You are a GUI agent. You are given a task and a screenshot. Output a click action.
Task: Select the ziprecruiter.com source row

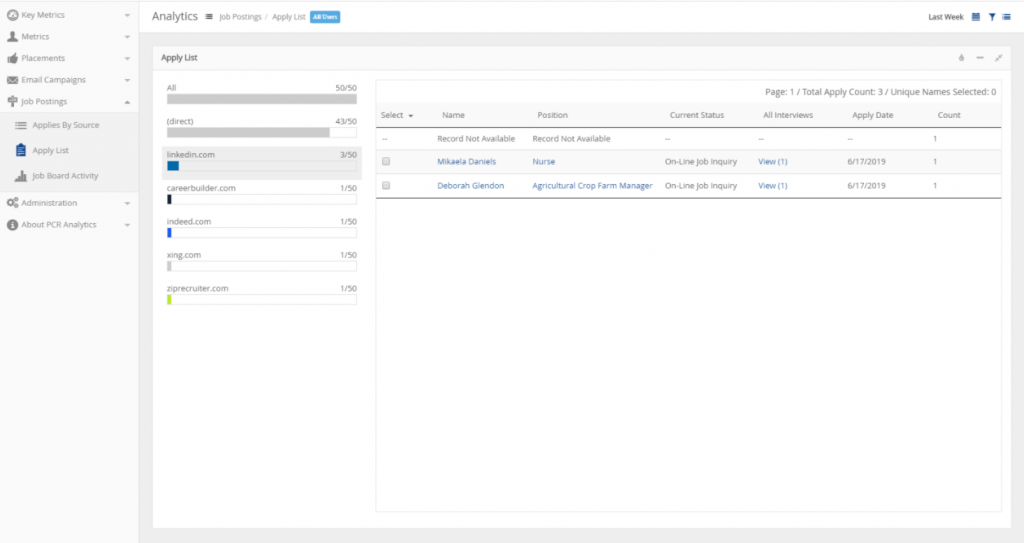[x=261, y=294]
